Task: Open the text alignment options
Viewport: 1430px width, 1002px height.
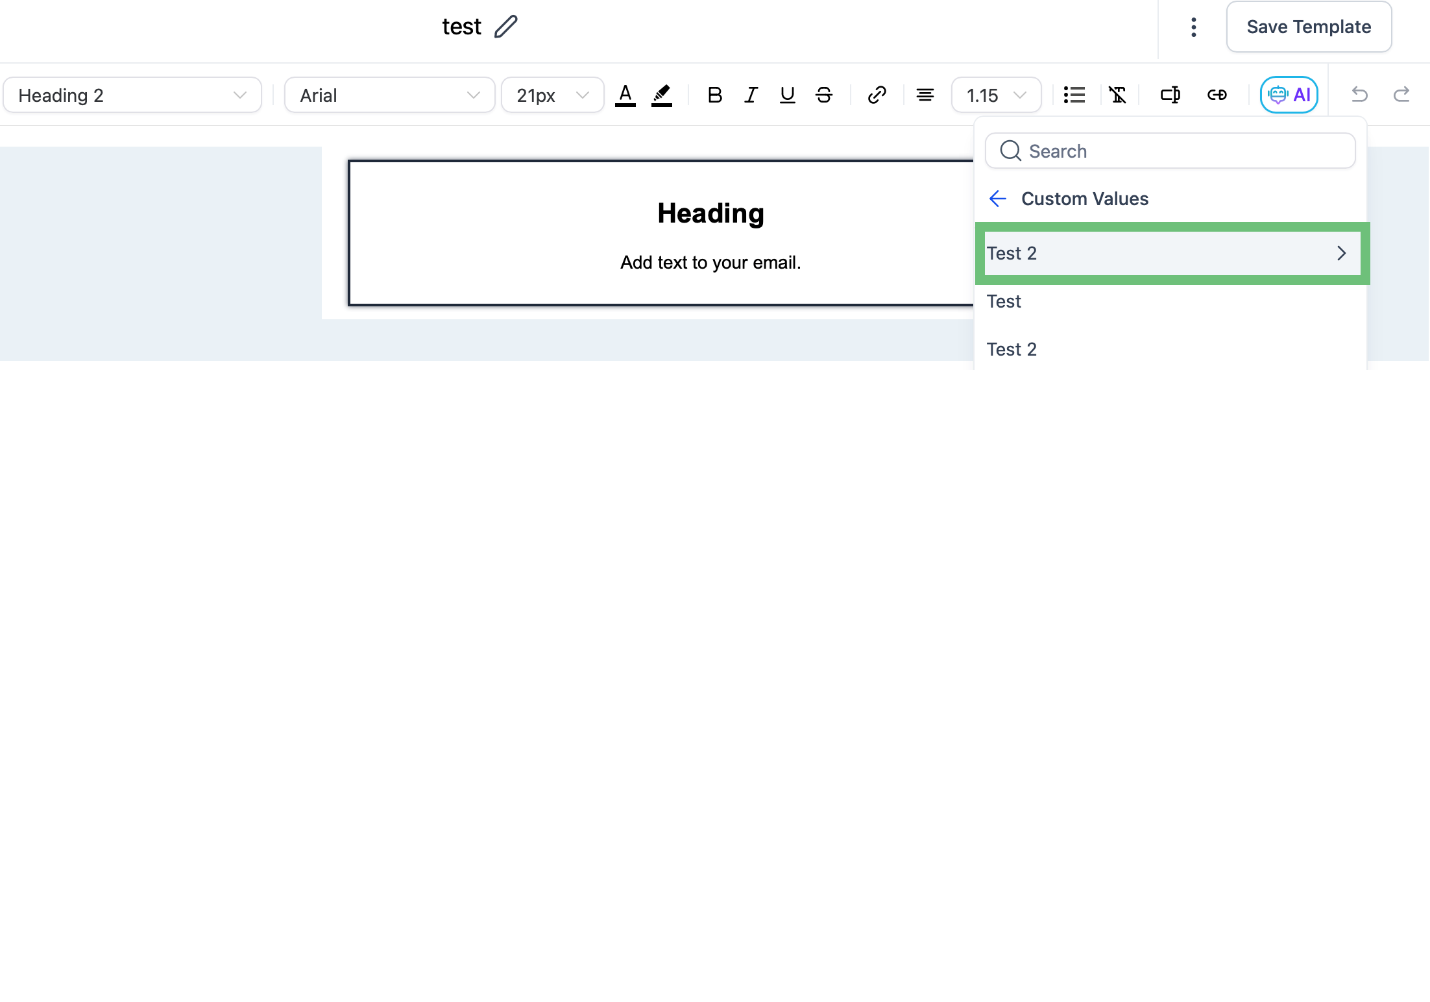Action: tap(925, 95)
